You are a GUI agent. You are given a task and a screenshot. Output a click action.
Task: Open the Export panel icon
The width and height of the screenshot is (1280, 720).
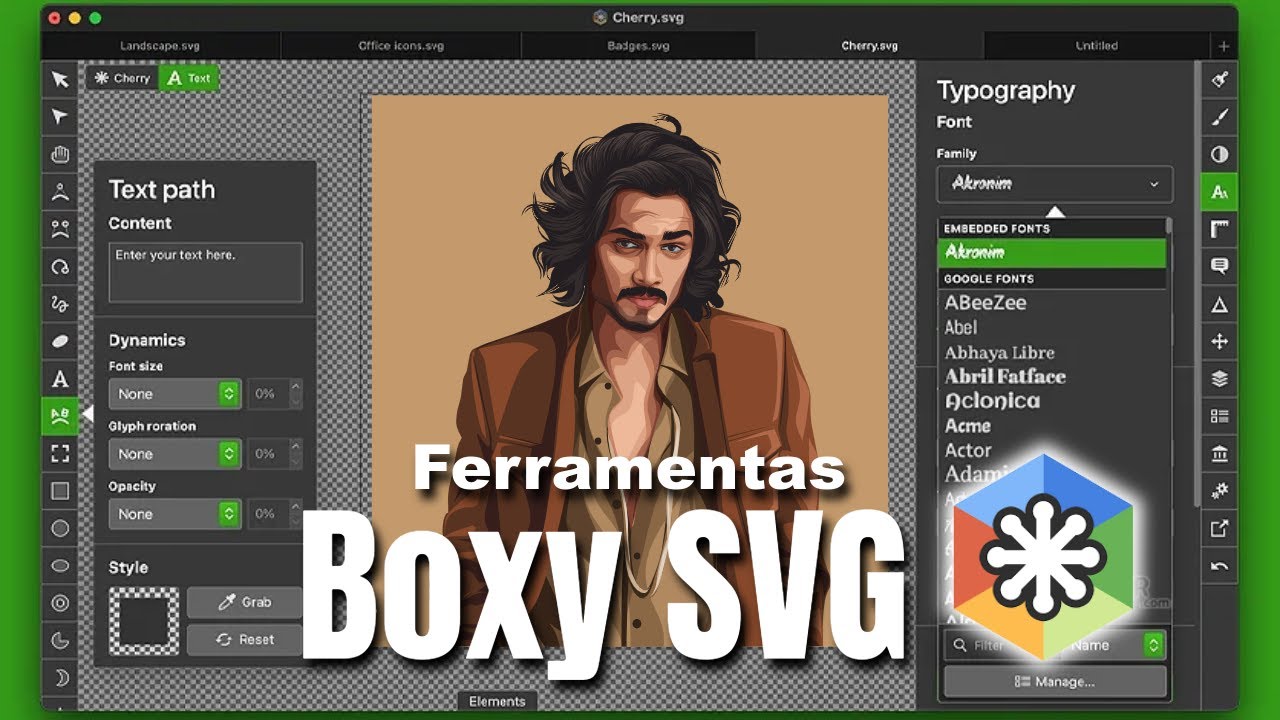pos(1219,528)
